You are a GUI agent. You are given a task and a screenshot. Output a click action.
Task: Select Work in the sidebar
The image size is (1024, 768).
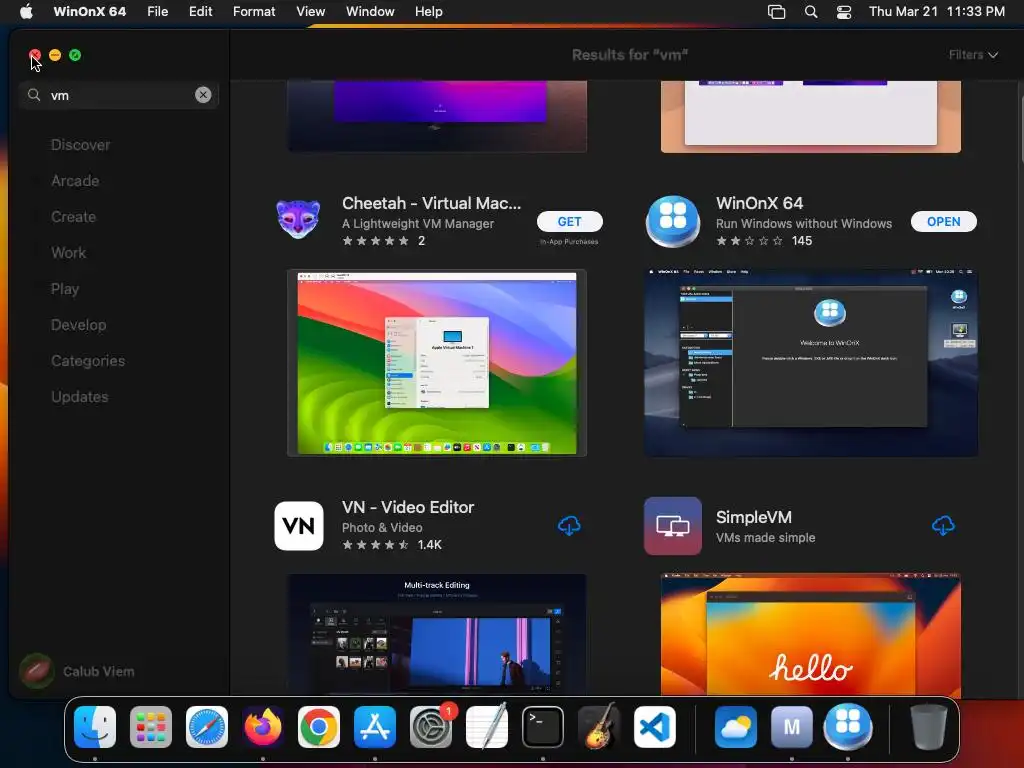click(69, 253)
